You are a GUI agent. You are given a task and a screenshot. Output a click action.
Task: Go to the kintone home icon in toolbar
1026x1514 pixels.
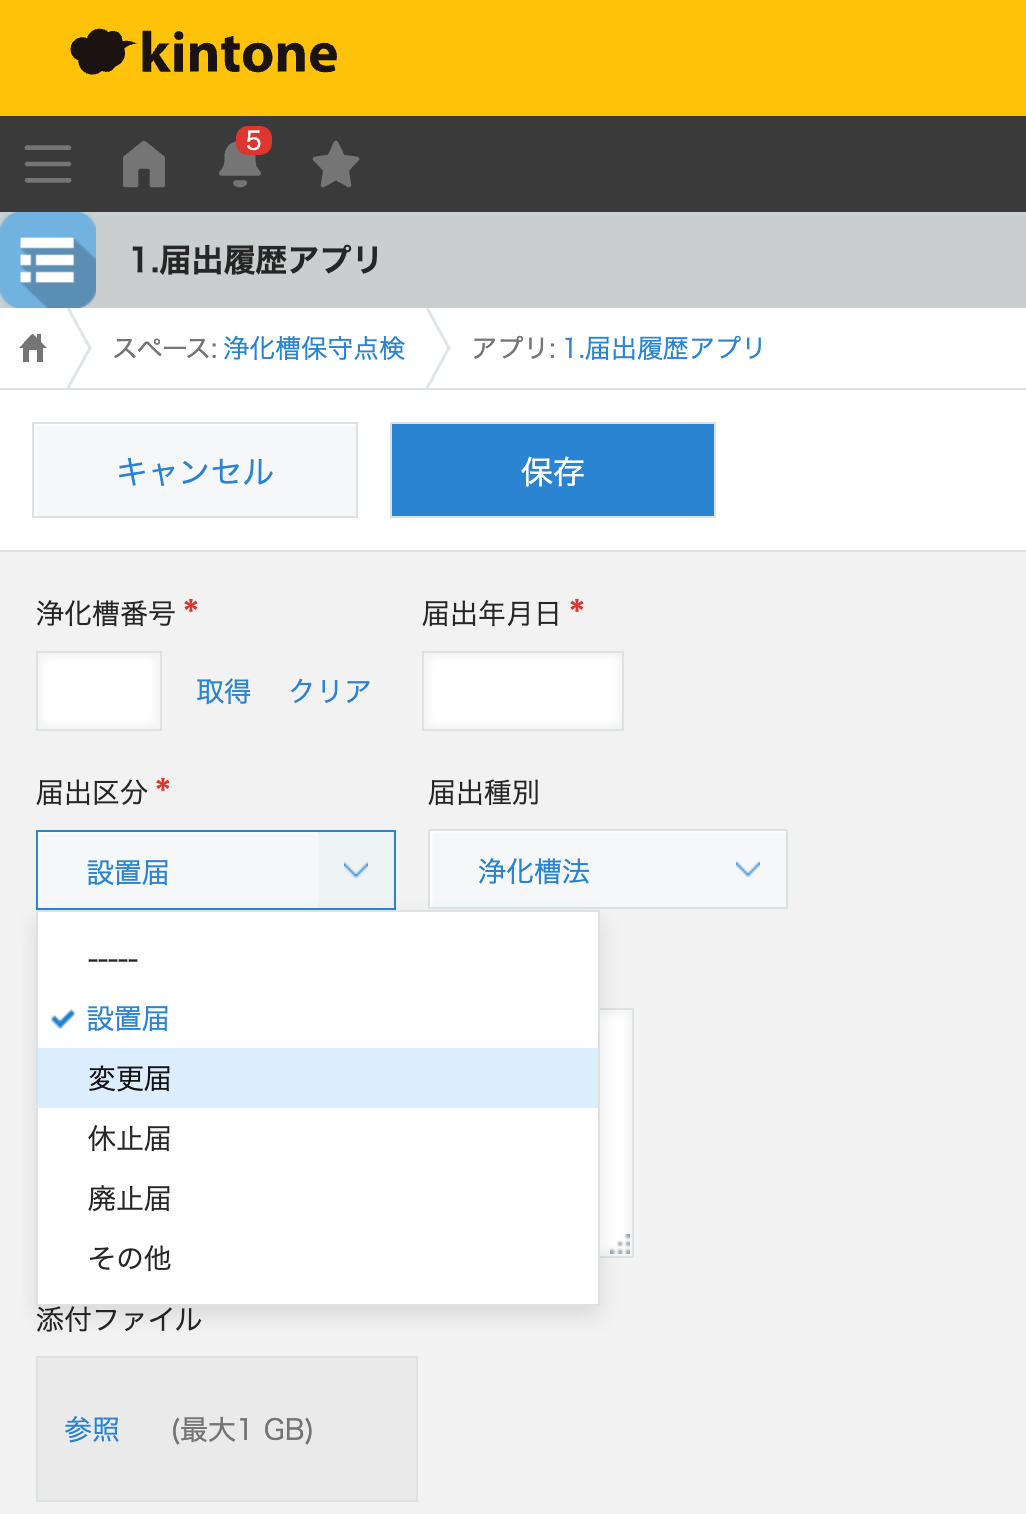point(144,164)
